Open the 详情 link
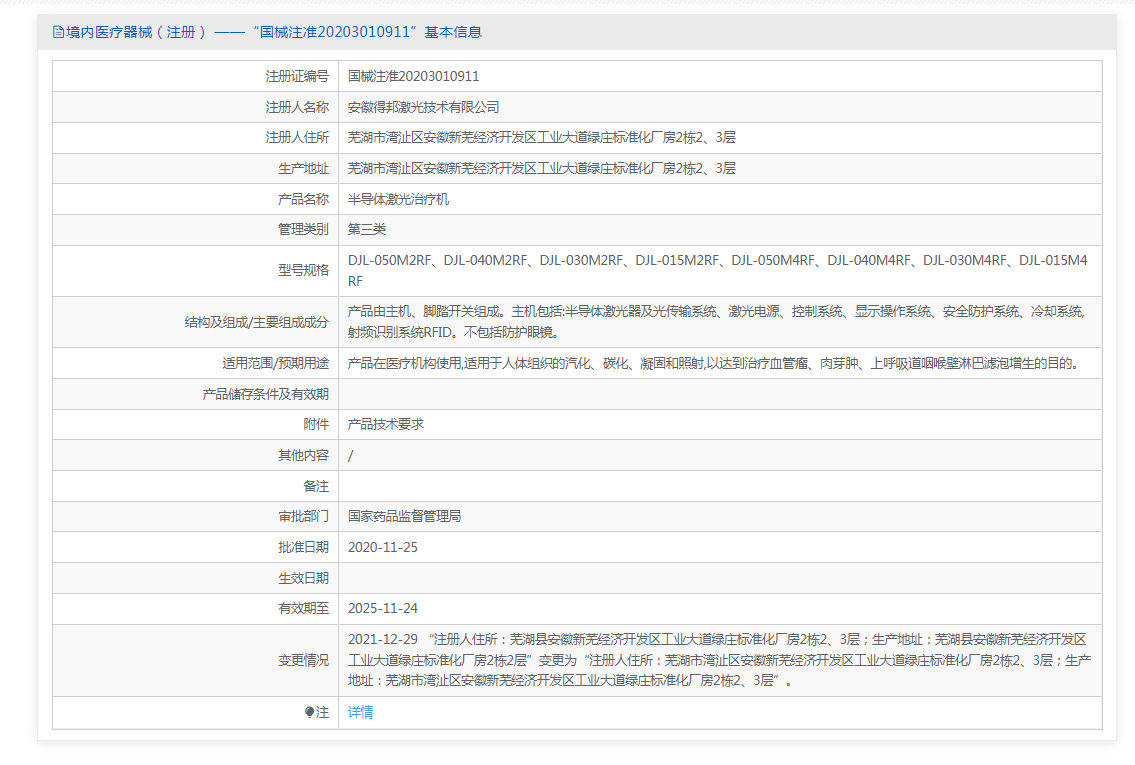Image resolution: width=1135 pixels, height=765 pixels. [360, 713]
